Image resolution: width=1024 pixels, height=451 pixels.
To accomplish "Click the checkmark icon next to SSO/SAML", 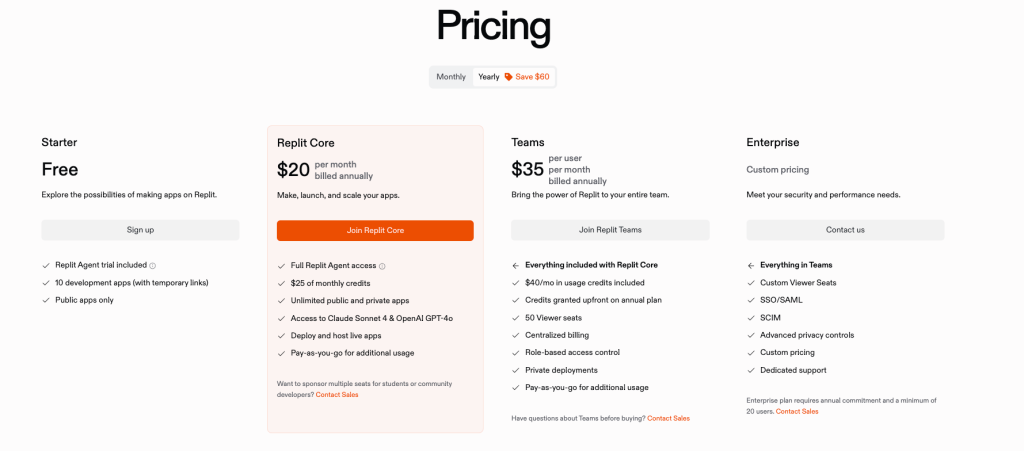I will 751,300.
